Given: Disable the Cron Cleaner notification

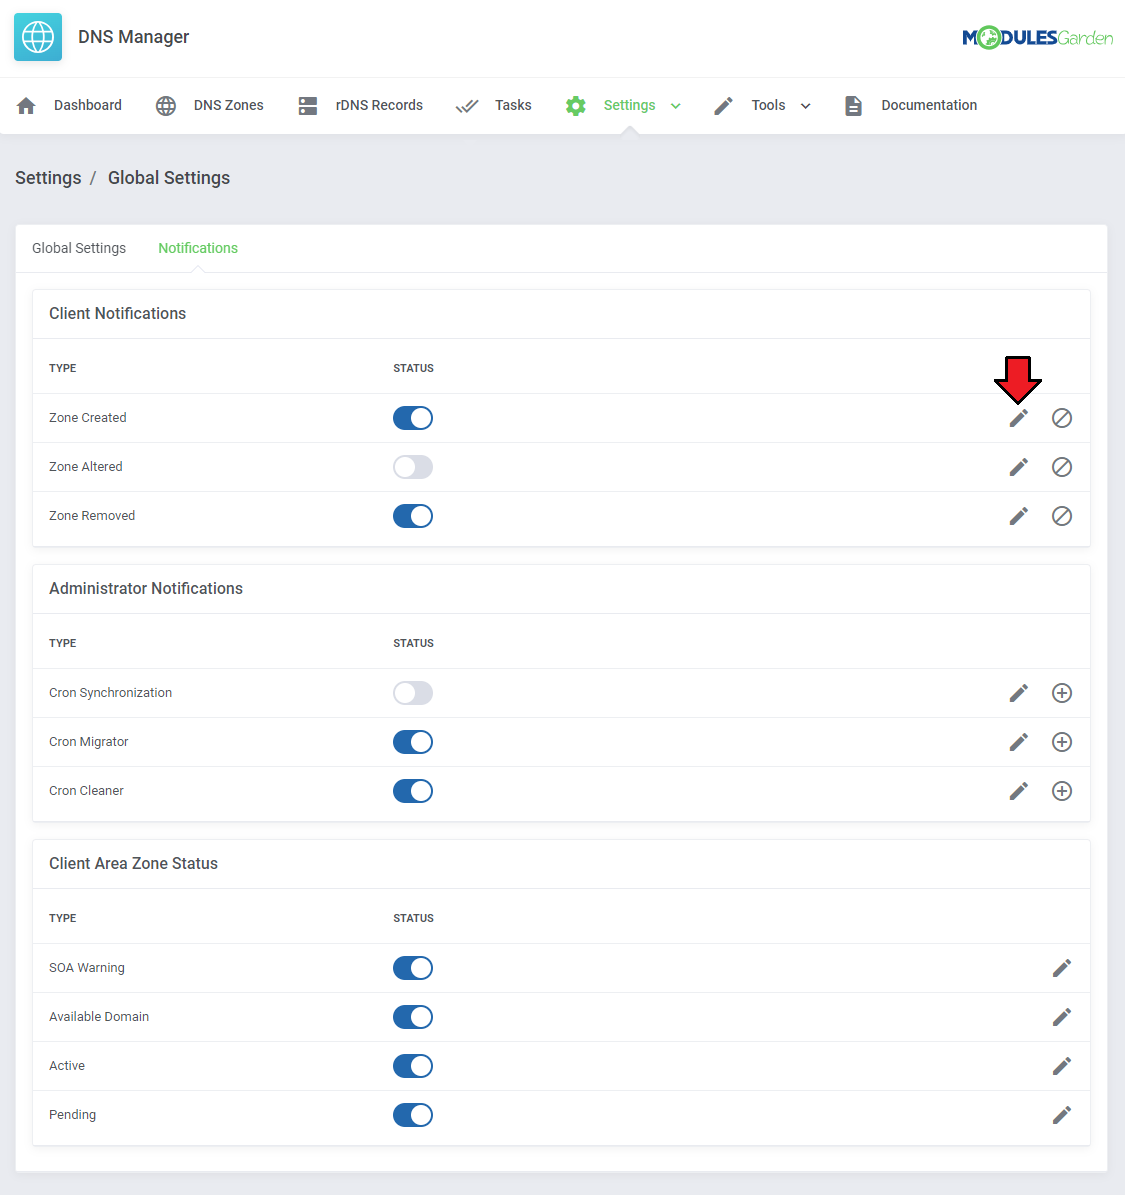Looking at the screenshot, I should coord(413,791).
